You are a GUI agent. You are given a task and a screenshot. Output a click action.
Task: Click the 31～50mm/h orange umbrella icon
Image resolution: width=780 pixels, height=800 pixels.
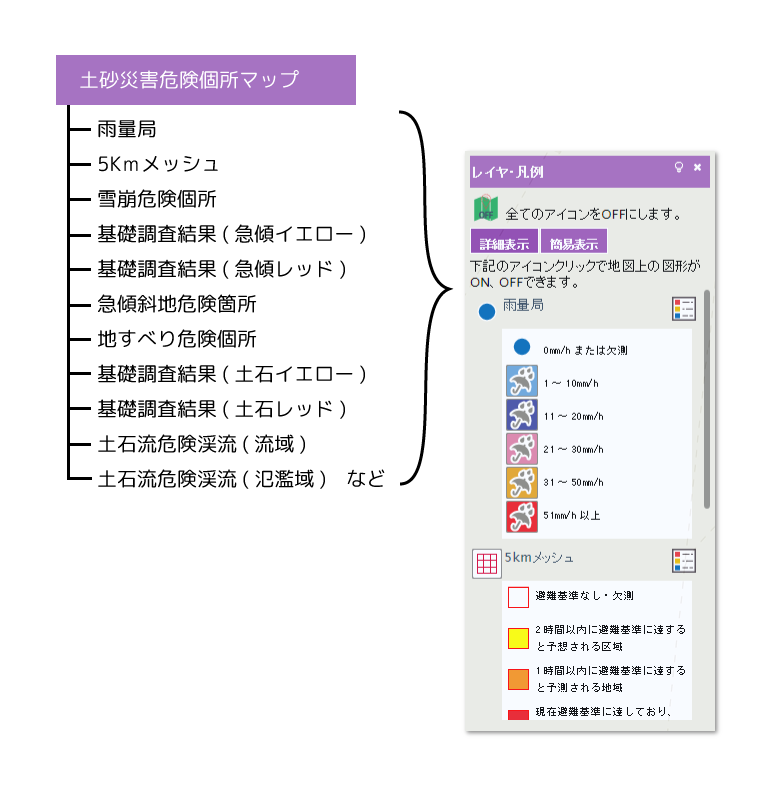click(522, 482)
